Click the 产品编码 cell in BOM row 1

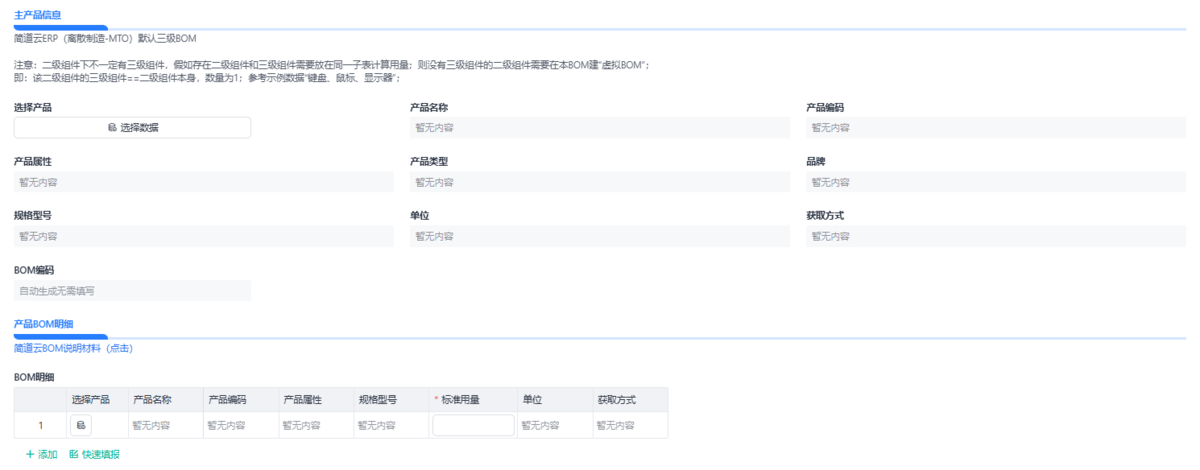tap(240, 425)
